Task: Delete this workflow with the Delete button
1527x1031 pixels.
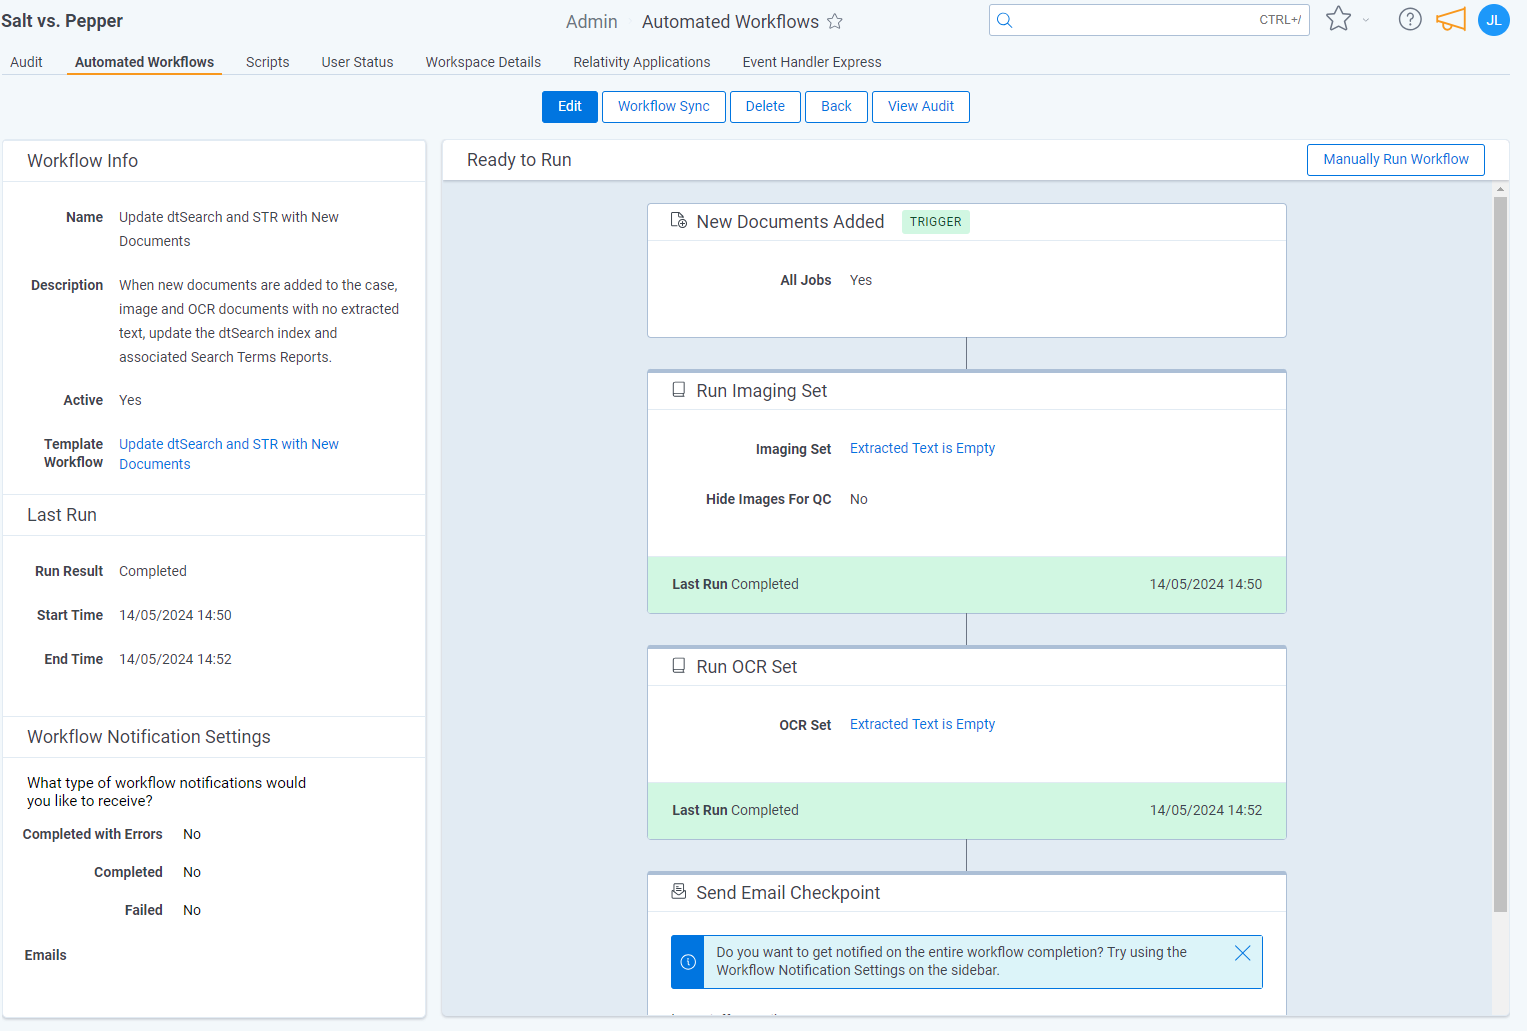Action: [x=765, y=107]
